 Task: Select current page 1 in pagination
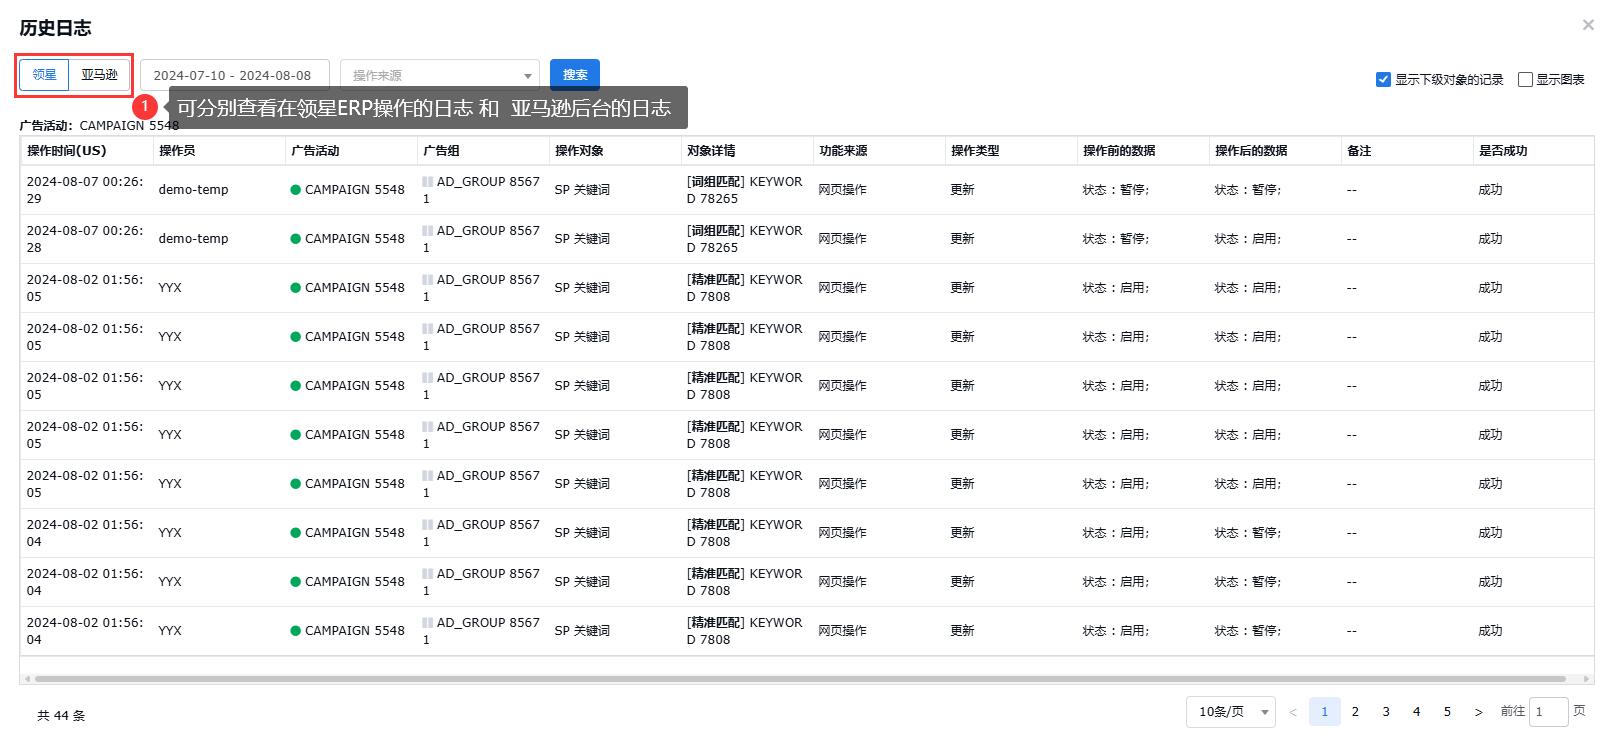pos(1324,712)
